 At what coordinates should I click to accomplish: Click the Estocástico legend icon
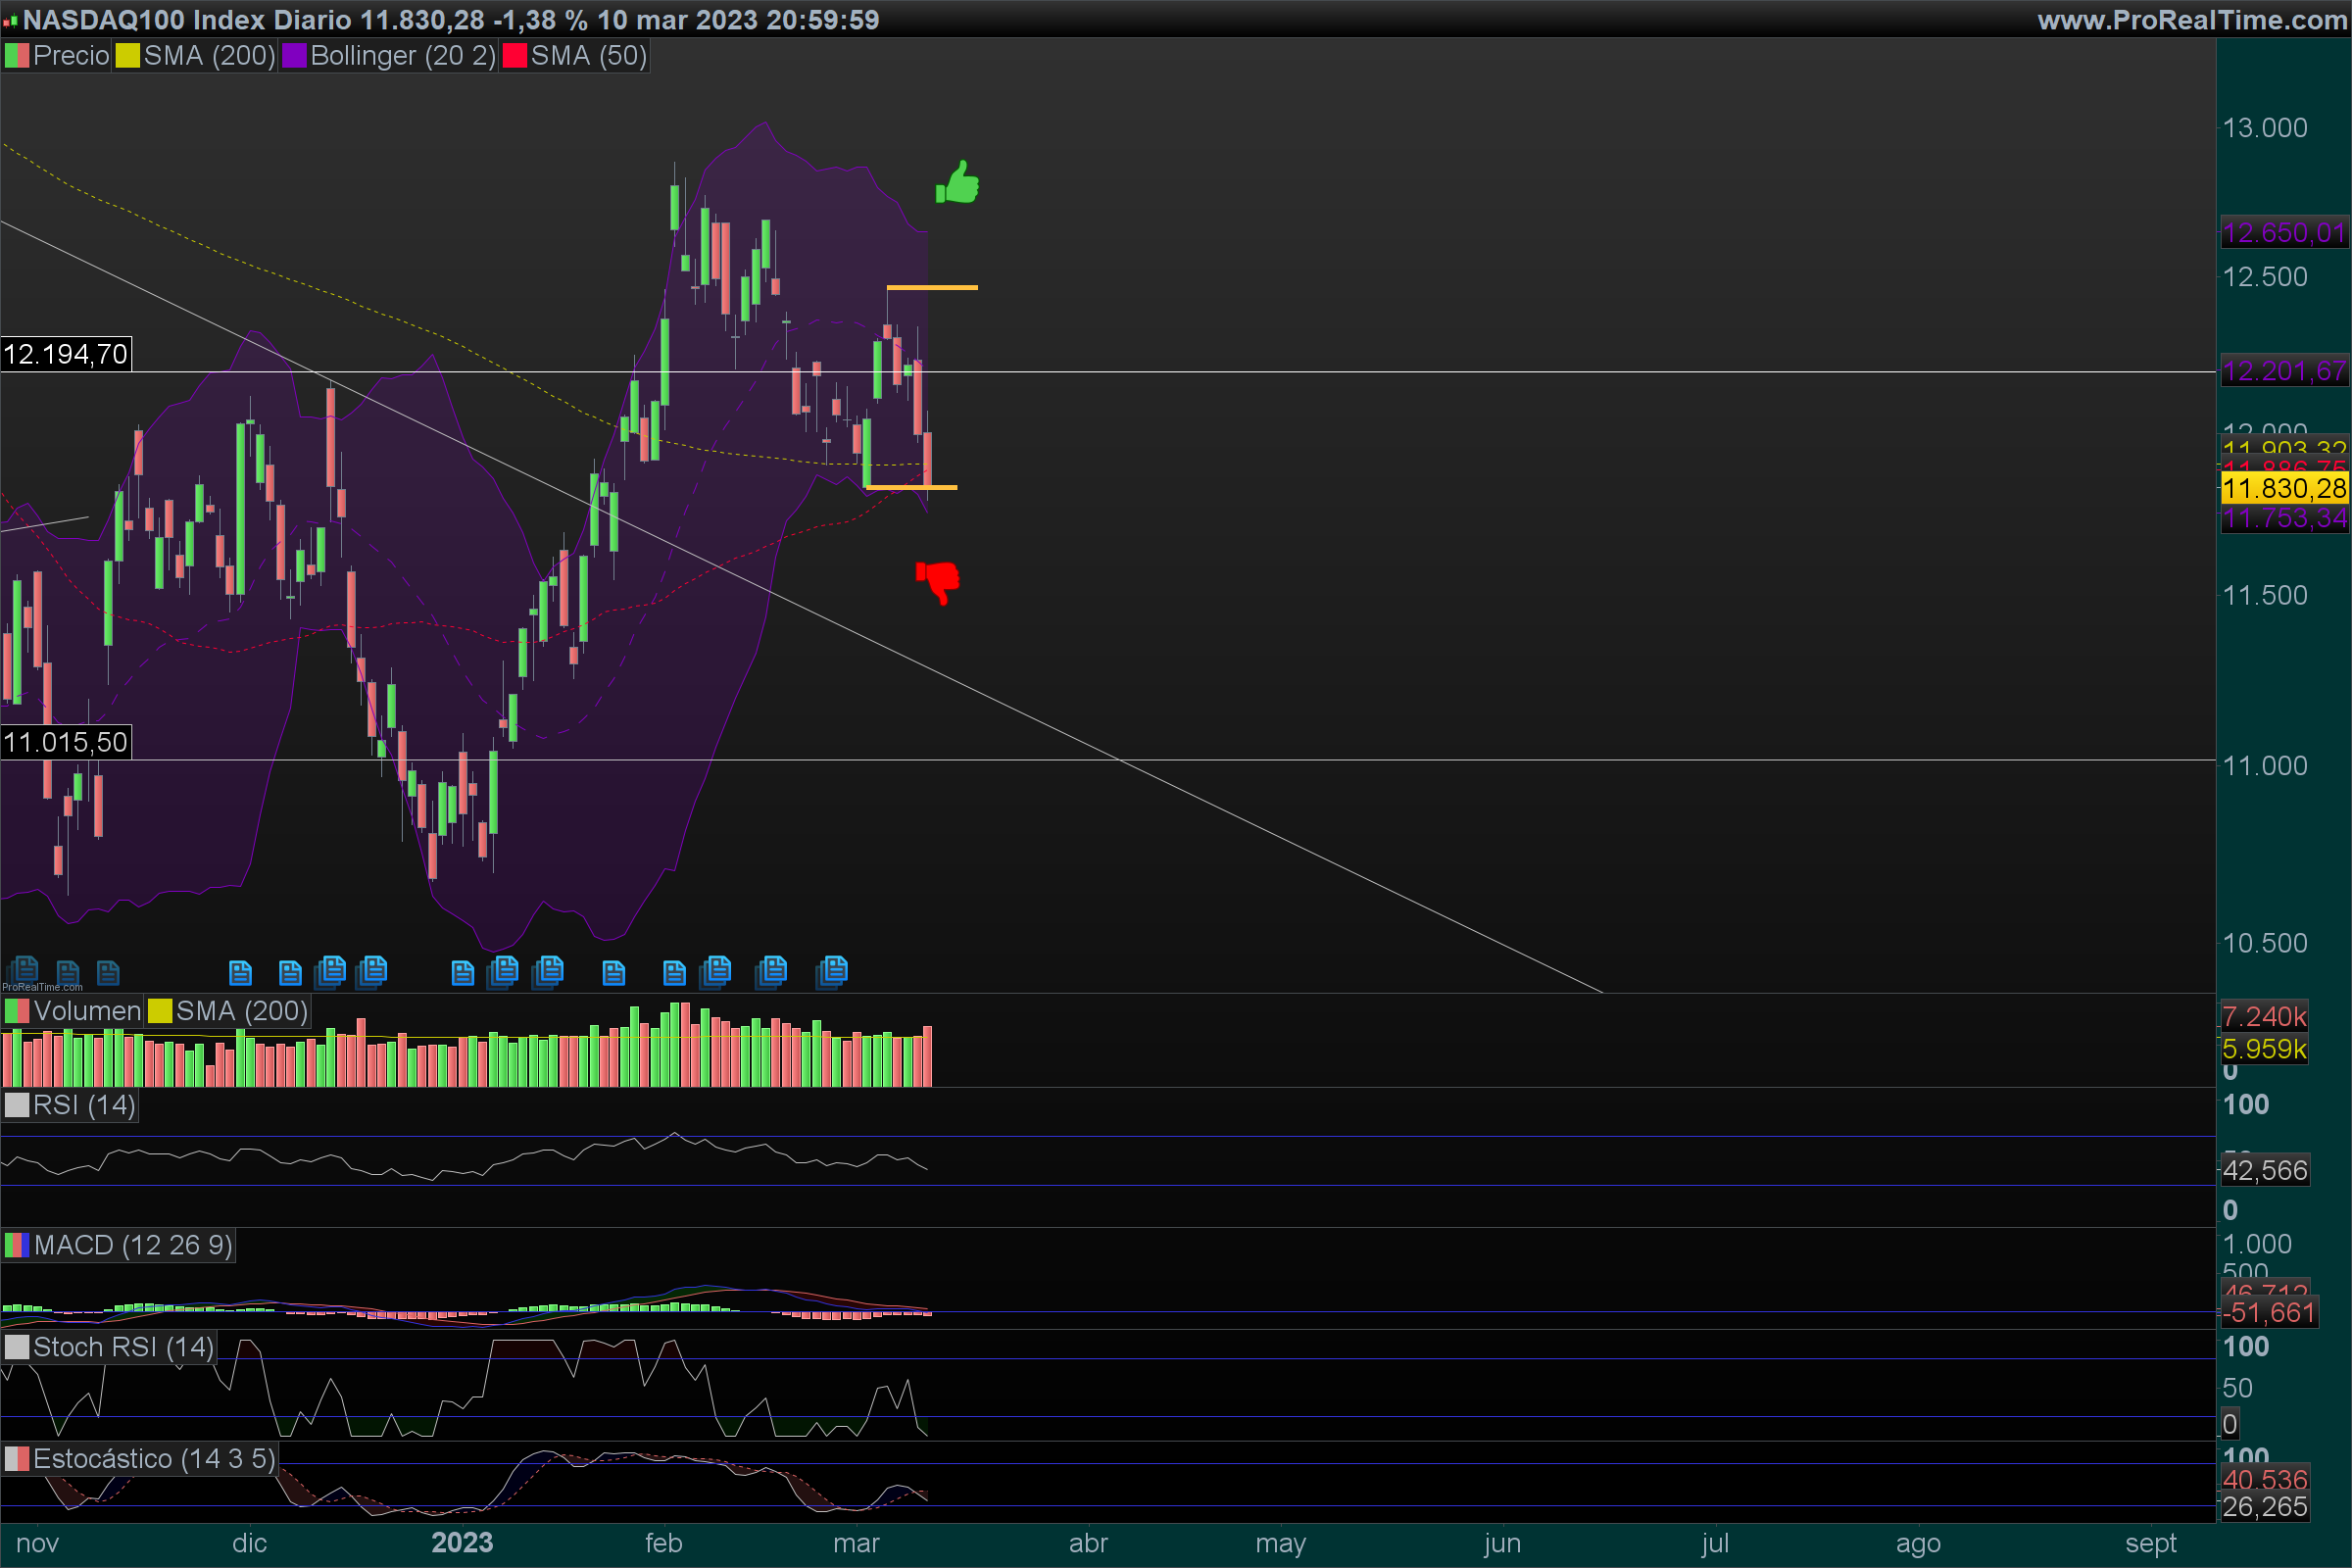coord(17,1459)
